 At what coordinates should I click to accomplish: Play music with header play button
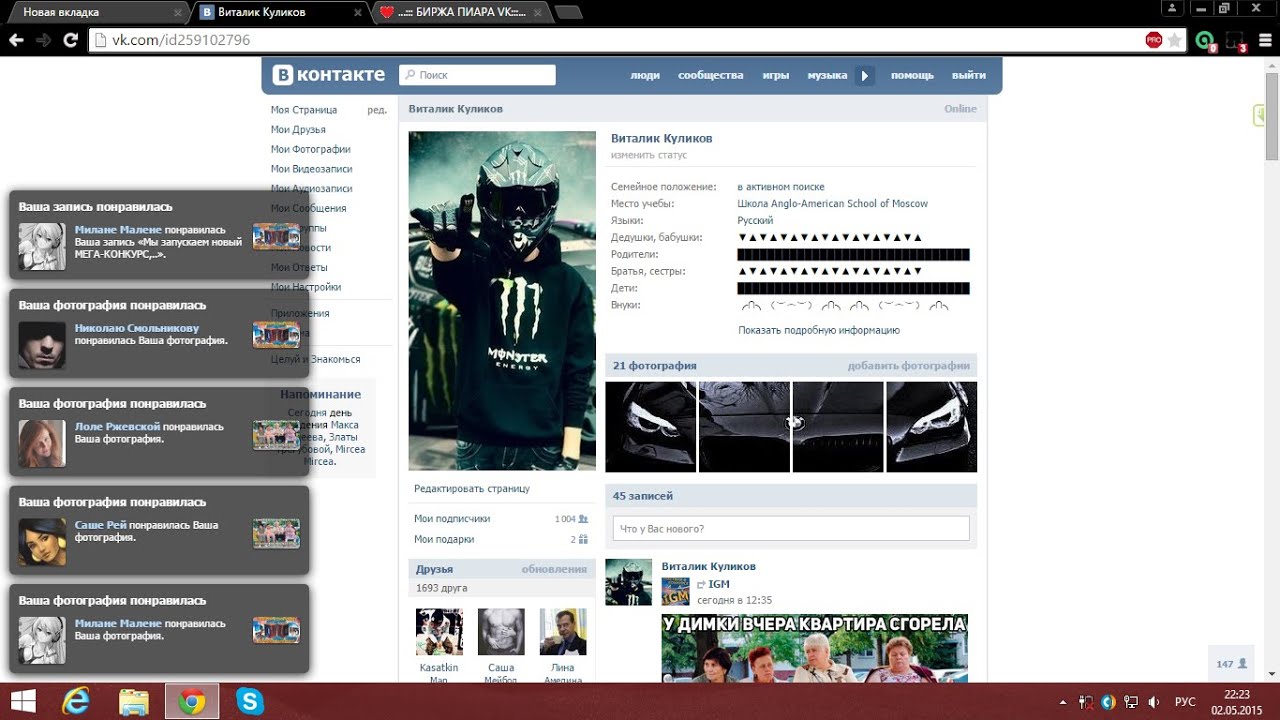(865, 75)
